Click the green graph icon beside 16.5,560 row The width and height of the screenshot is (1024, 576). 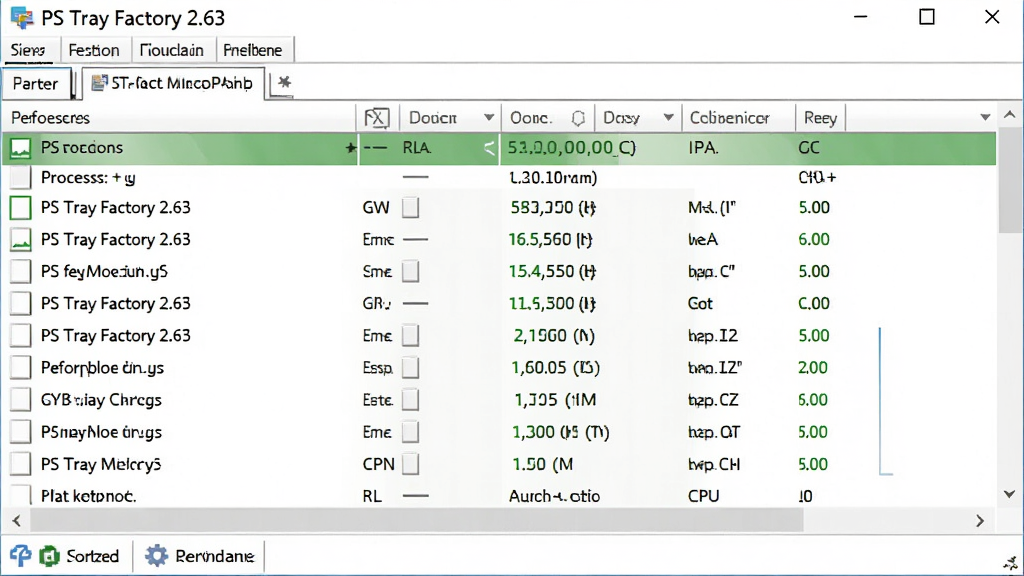(x=20, y=240)
